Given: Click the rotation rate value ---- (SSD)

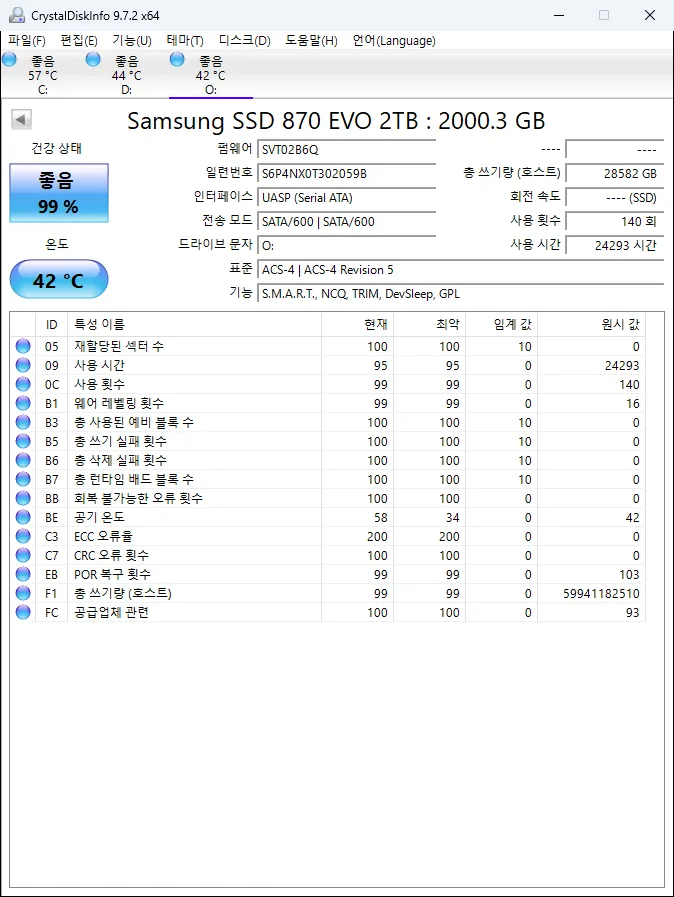Looking at the screenshot, I should click(614, 197).
